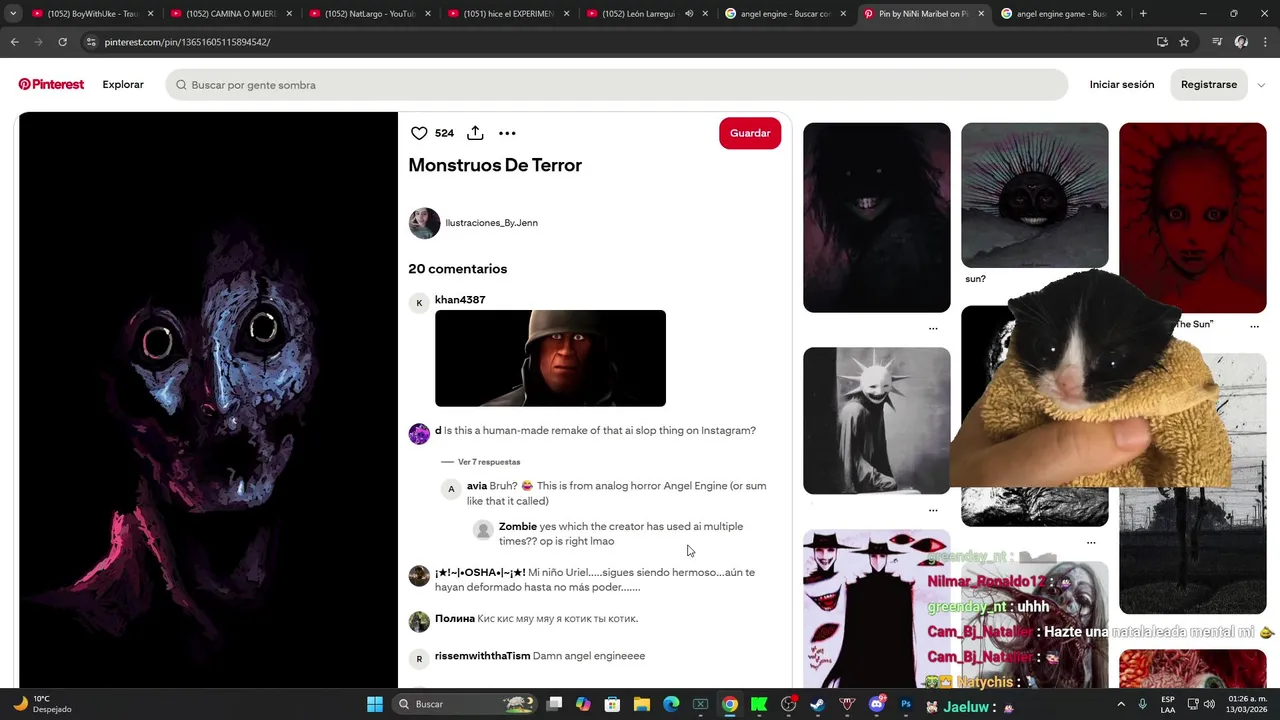Open Explorar link
Screen dimensions: 1280x720
pyautogui.click(x=123, y=85)
